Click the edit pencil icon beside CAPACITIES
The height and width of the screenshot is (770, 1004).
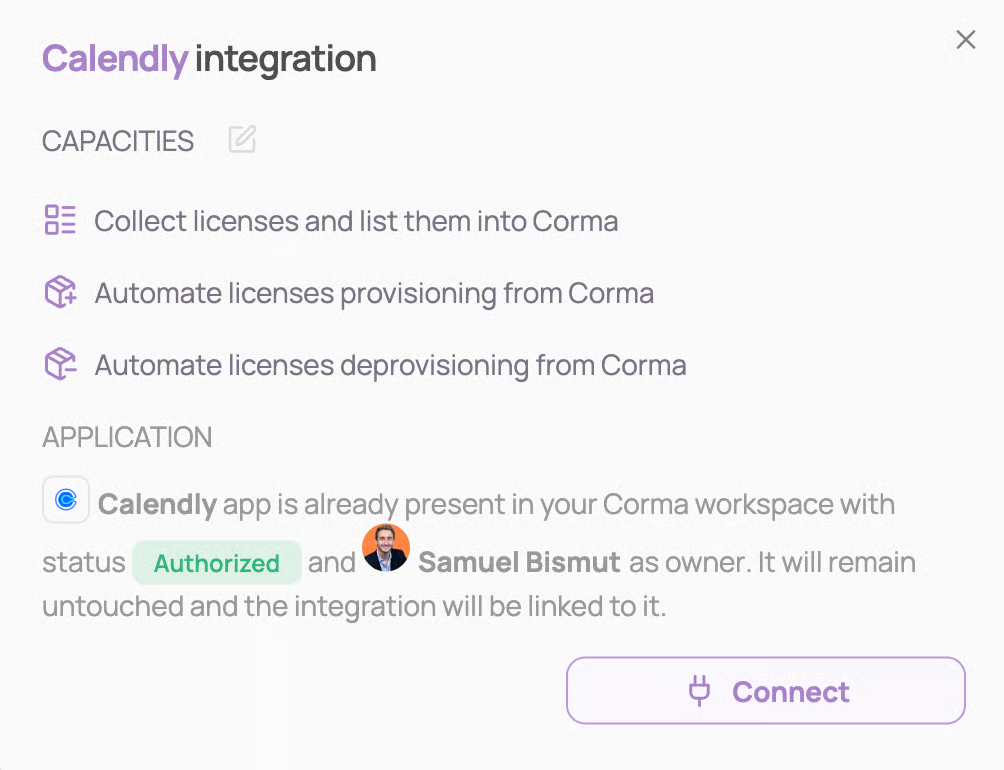coord(242,140)
